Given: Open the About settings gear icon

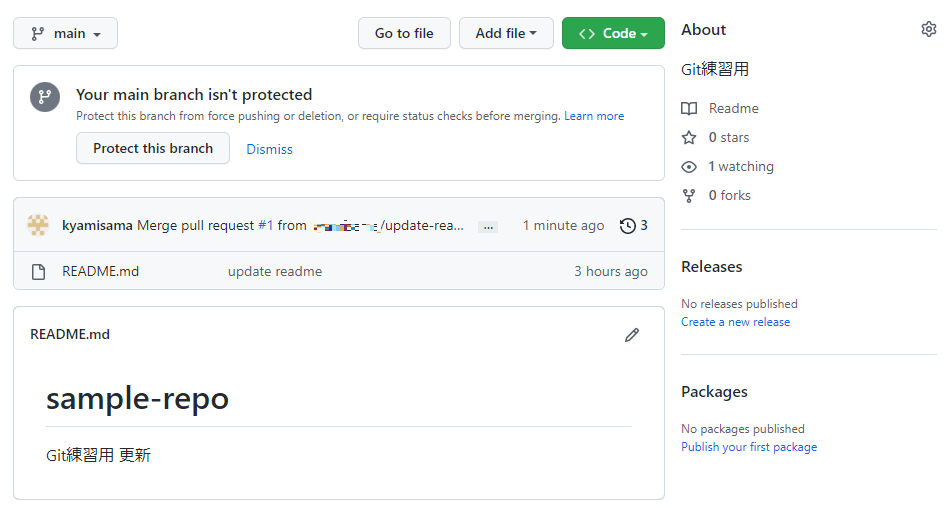Looking at the screenshot, I should (x=928, y=30).
